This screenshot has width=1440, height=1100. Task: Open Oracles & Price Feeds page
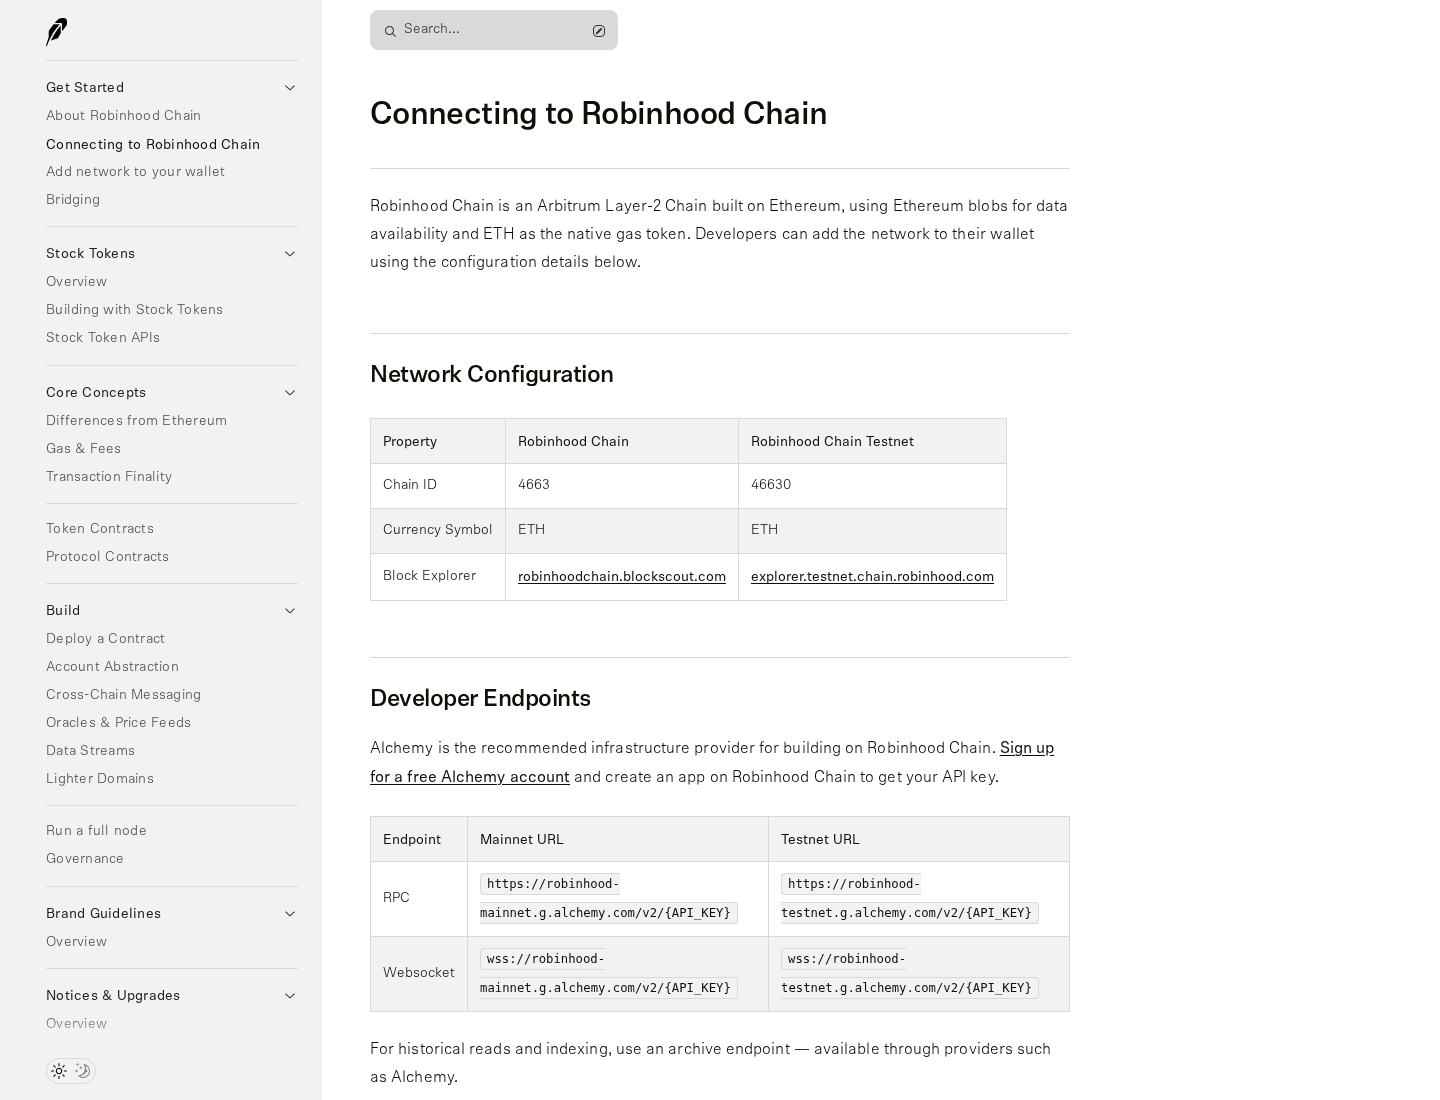[x=118, y=723]
